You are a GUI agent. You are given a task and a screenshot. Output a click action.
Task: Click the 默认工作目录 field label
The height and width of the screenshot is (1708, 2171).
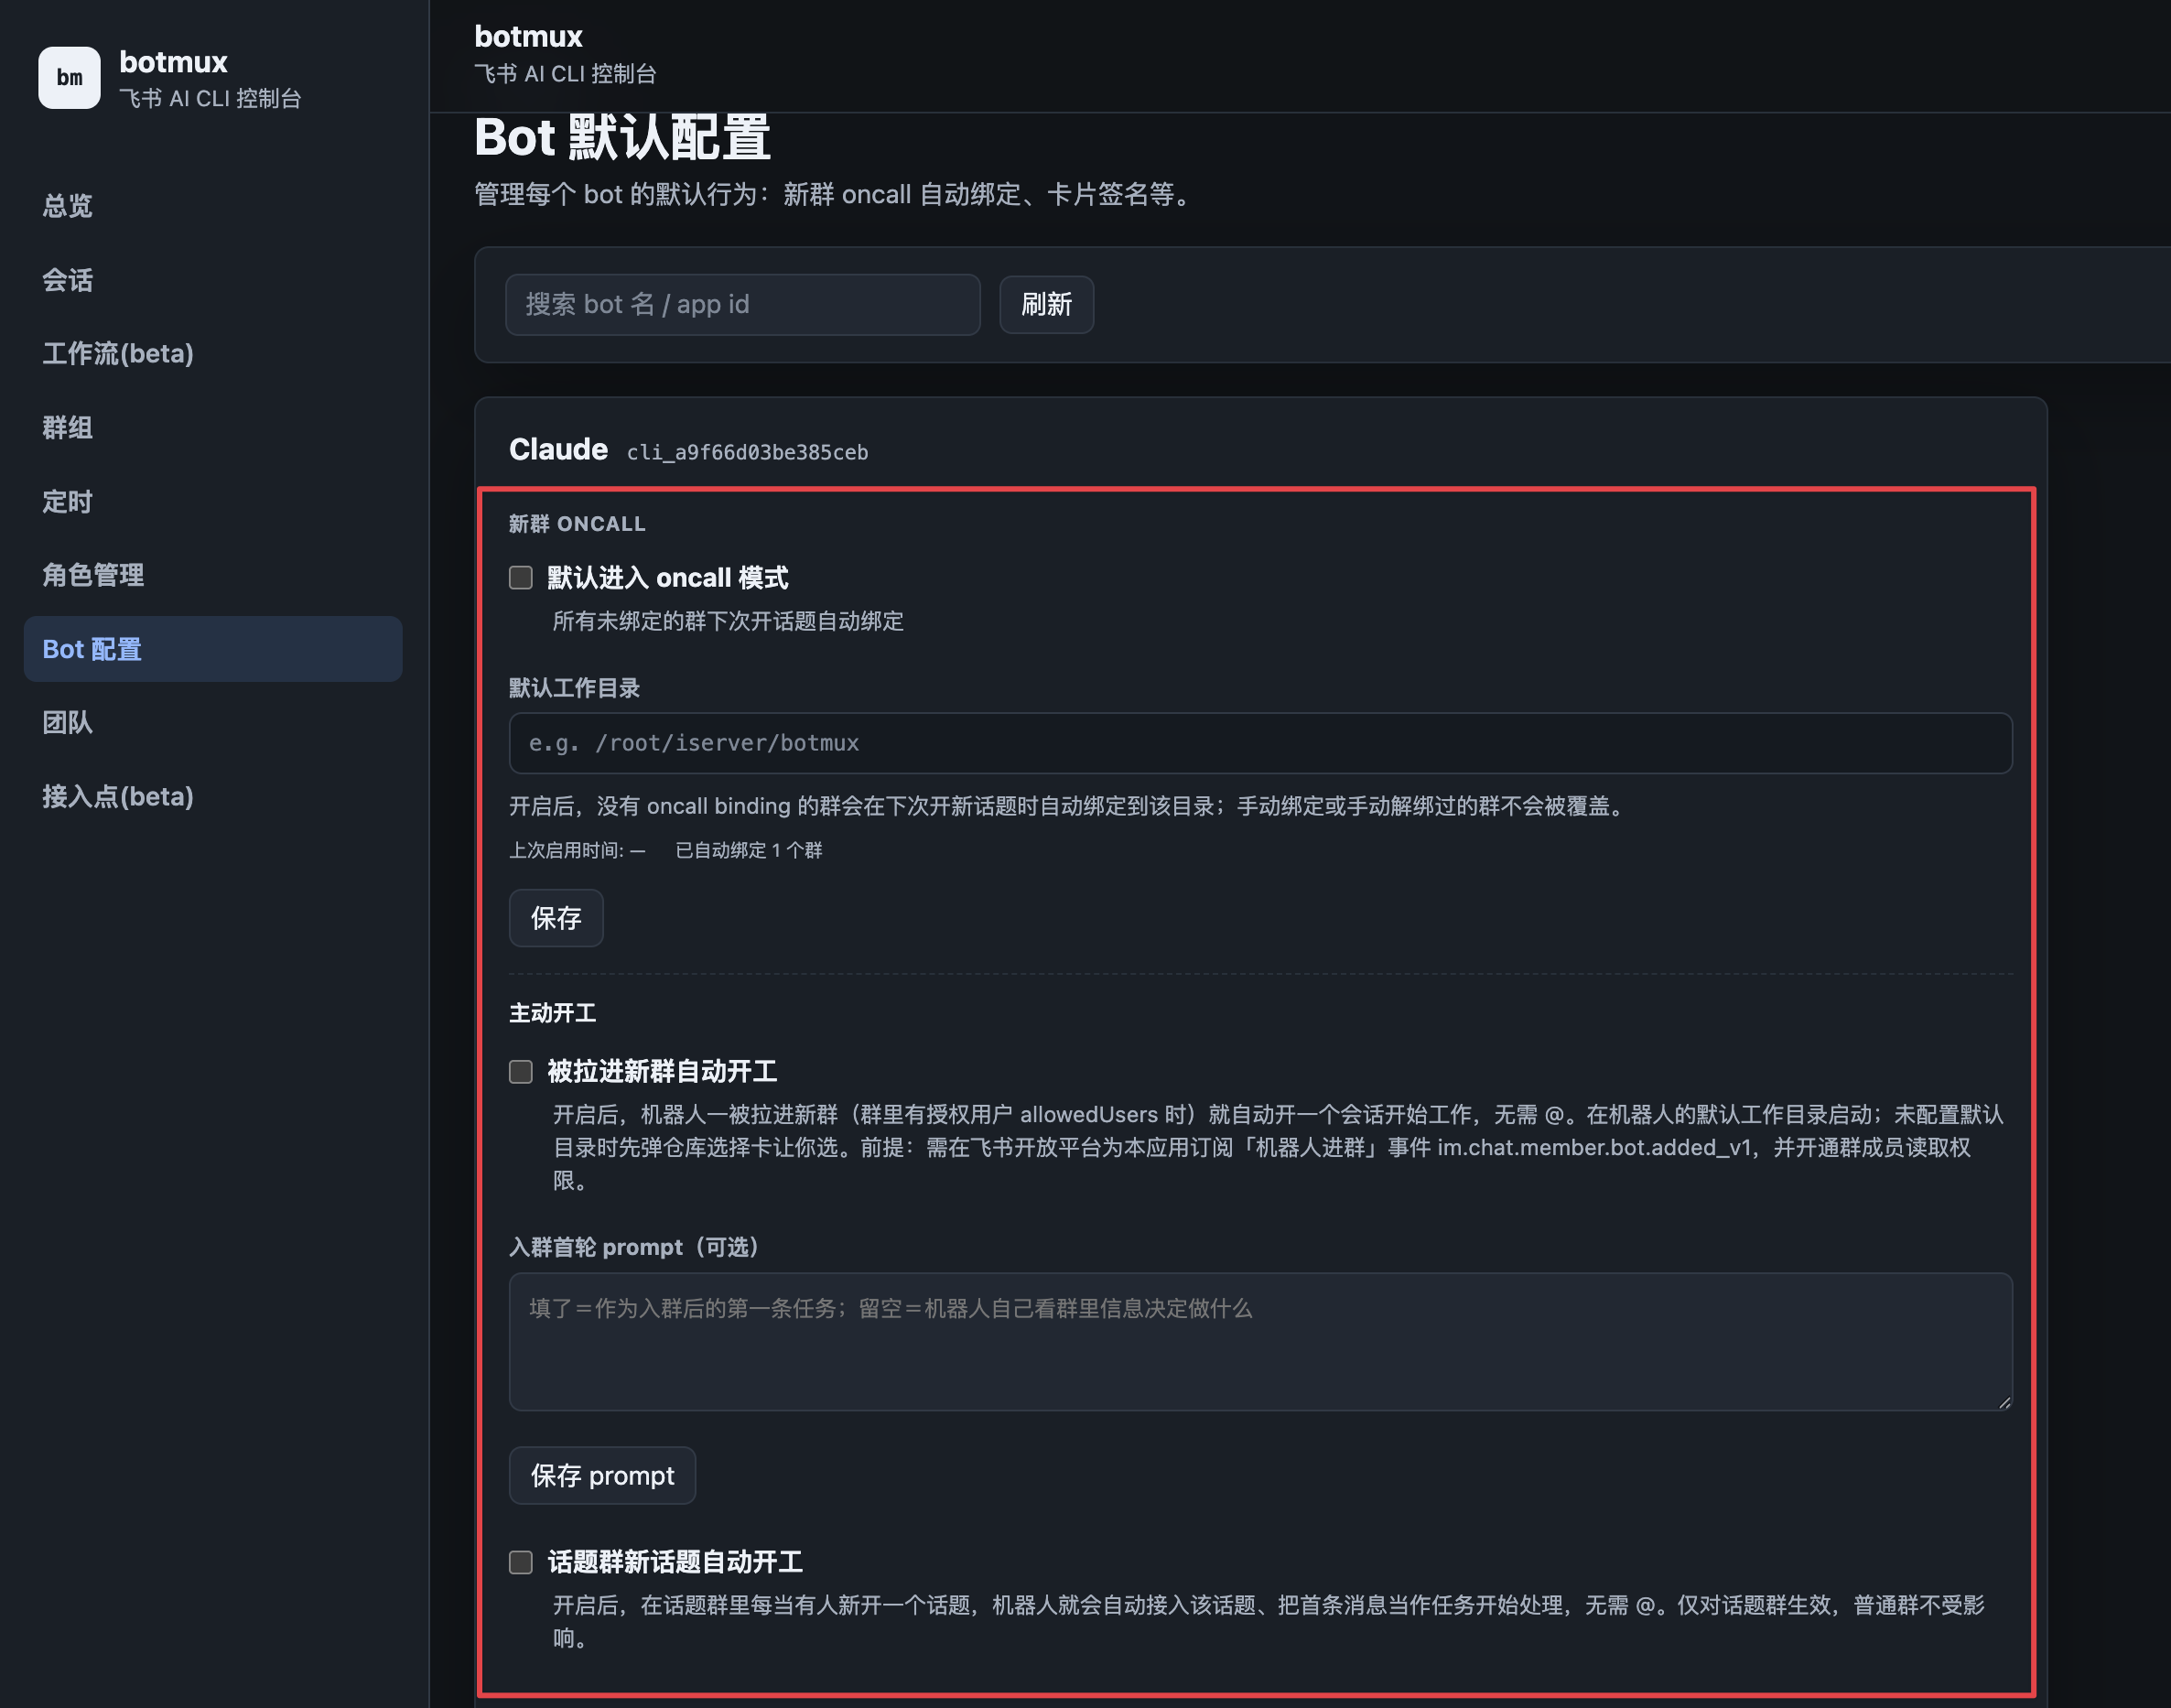(x=574, y=688)
